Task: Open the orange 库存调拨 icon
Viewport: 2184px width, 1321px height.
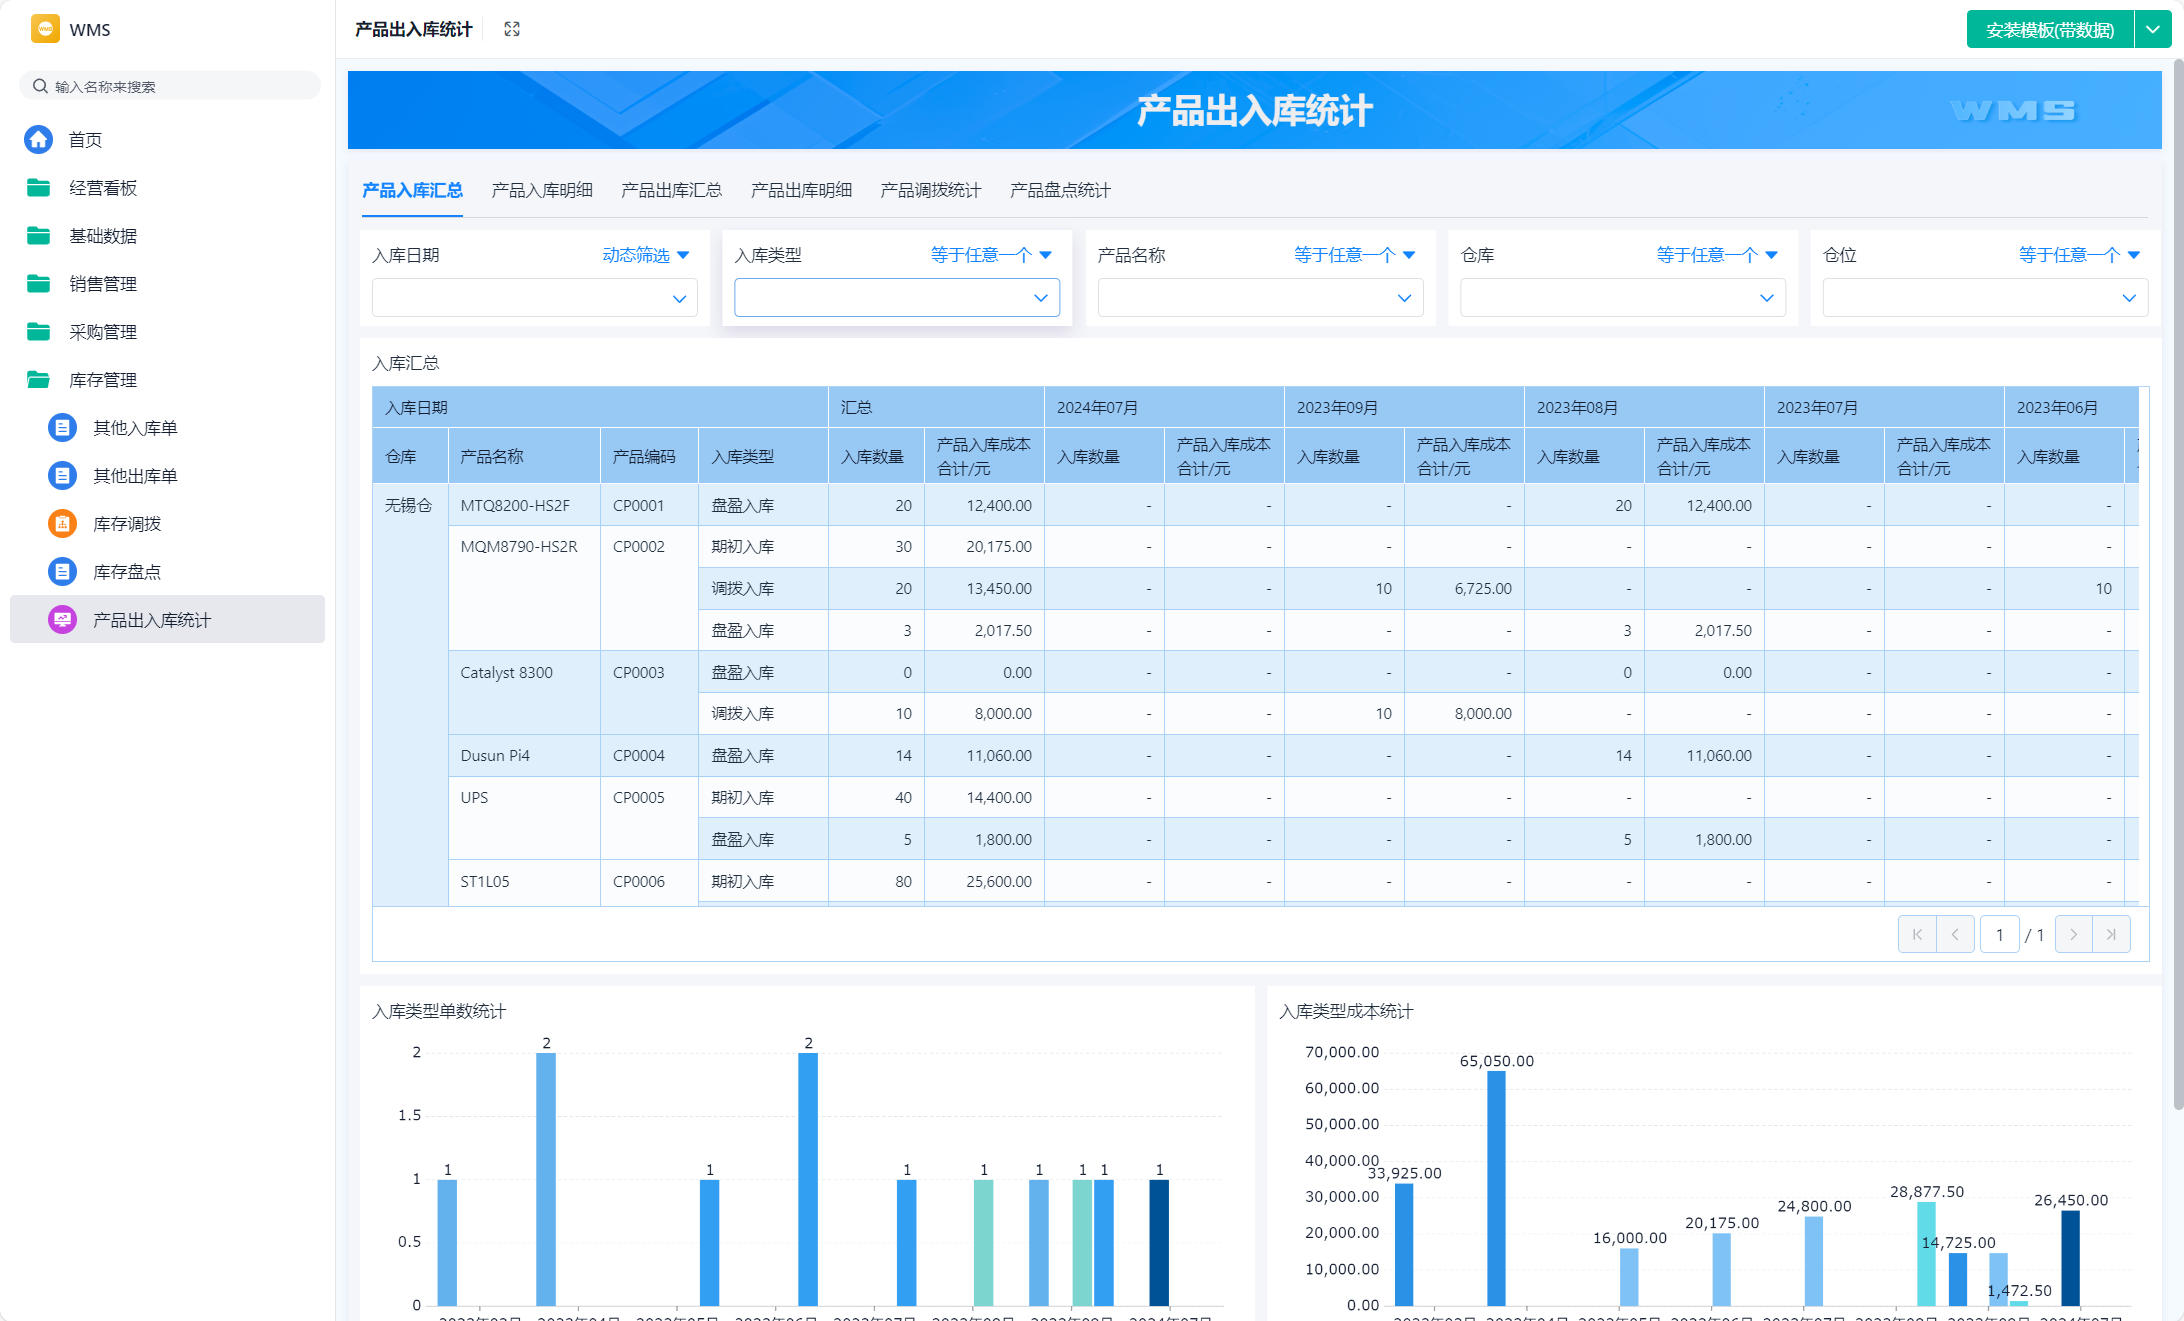Action: pos(62,524)
